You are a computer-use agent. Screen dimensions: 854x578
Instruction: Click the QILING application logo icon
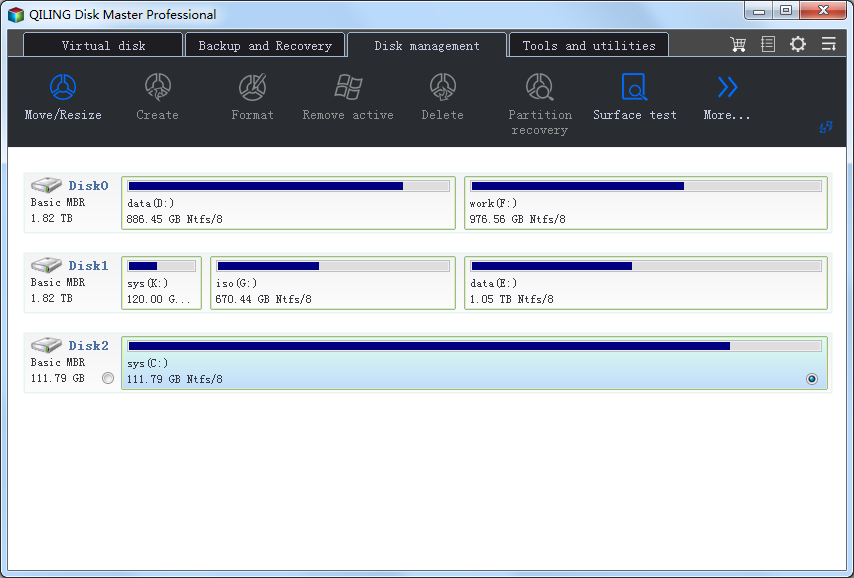pyautogui.click(x=16, y=14)
